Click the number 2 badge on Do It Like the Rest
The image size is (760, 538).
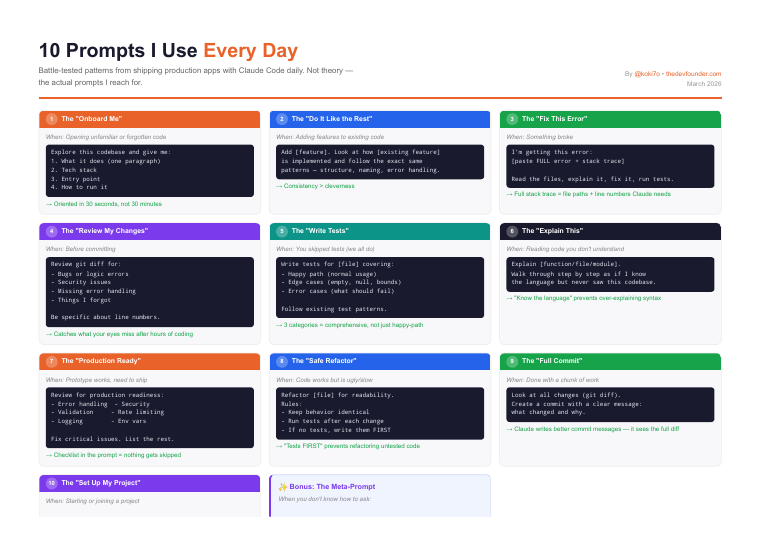[x=282, y=119]
